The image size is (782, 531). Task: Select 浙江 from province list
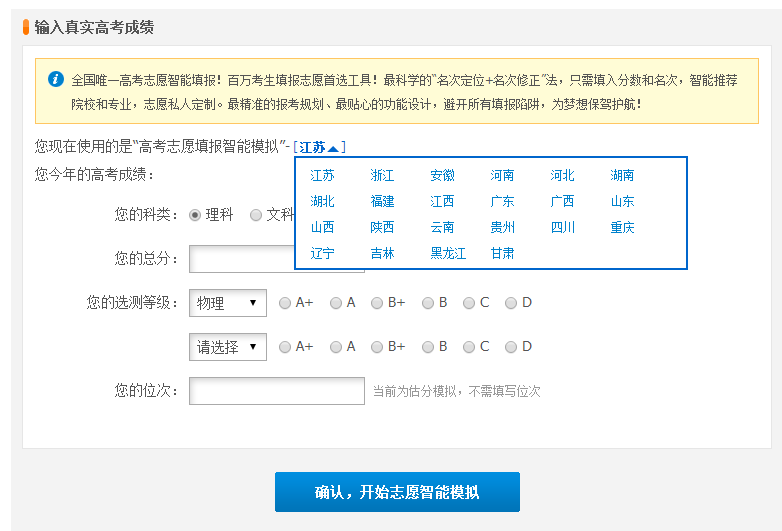382,176
